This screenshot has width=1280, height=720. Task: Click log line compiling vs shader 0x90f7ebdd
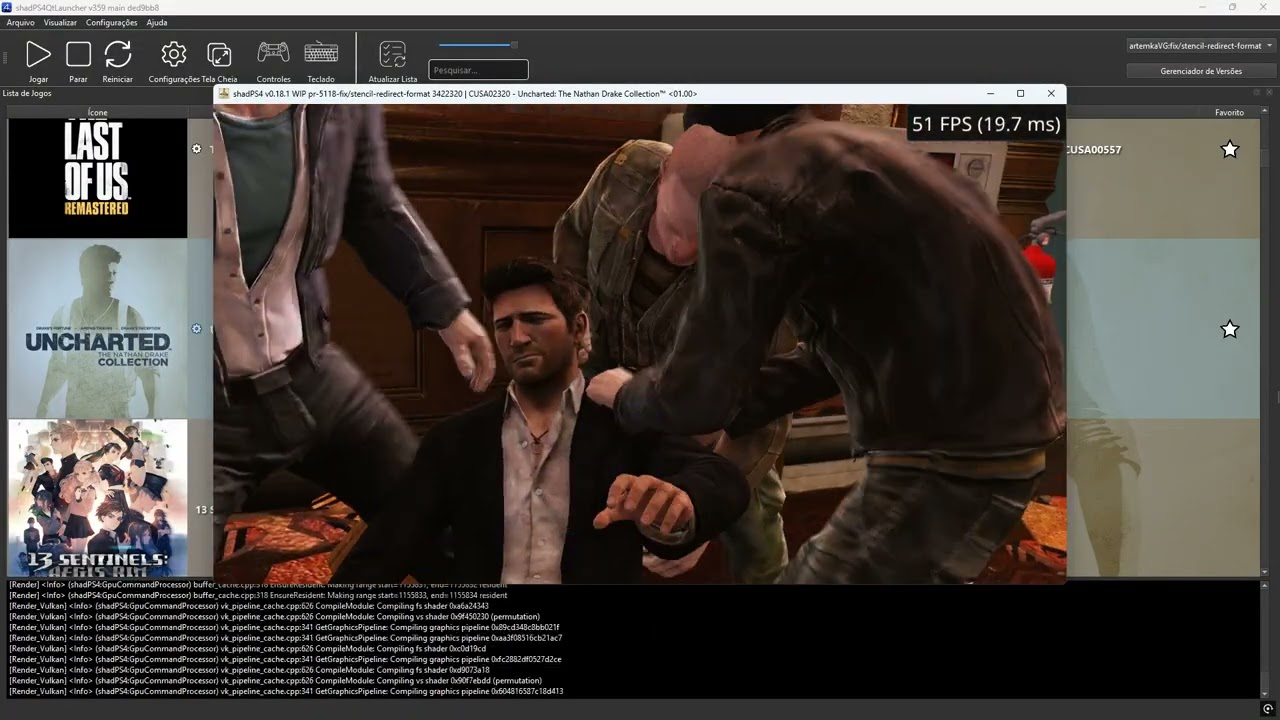click(x=275, y=680)
